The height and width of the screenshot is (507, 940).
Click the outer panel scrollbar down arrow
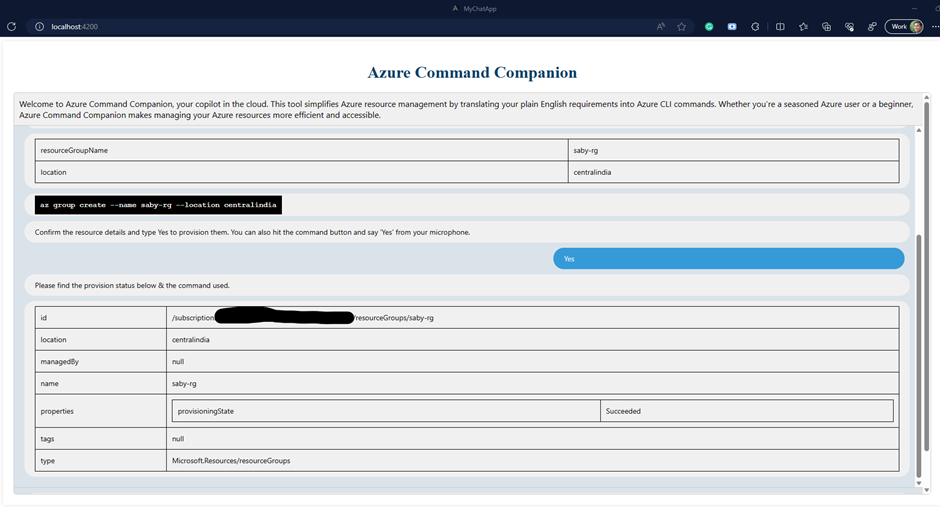coord(926,490)
